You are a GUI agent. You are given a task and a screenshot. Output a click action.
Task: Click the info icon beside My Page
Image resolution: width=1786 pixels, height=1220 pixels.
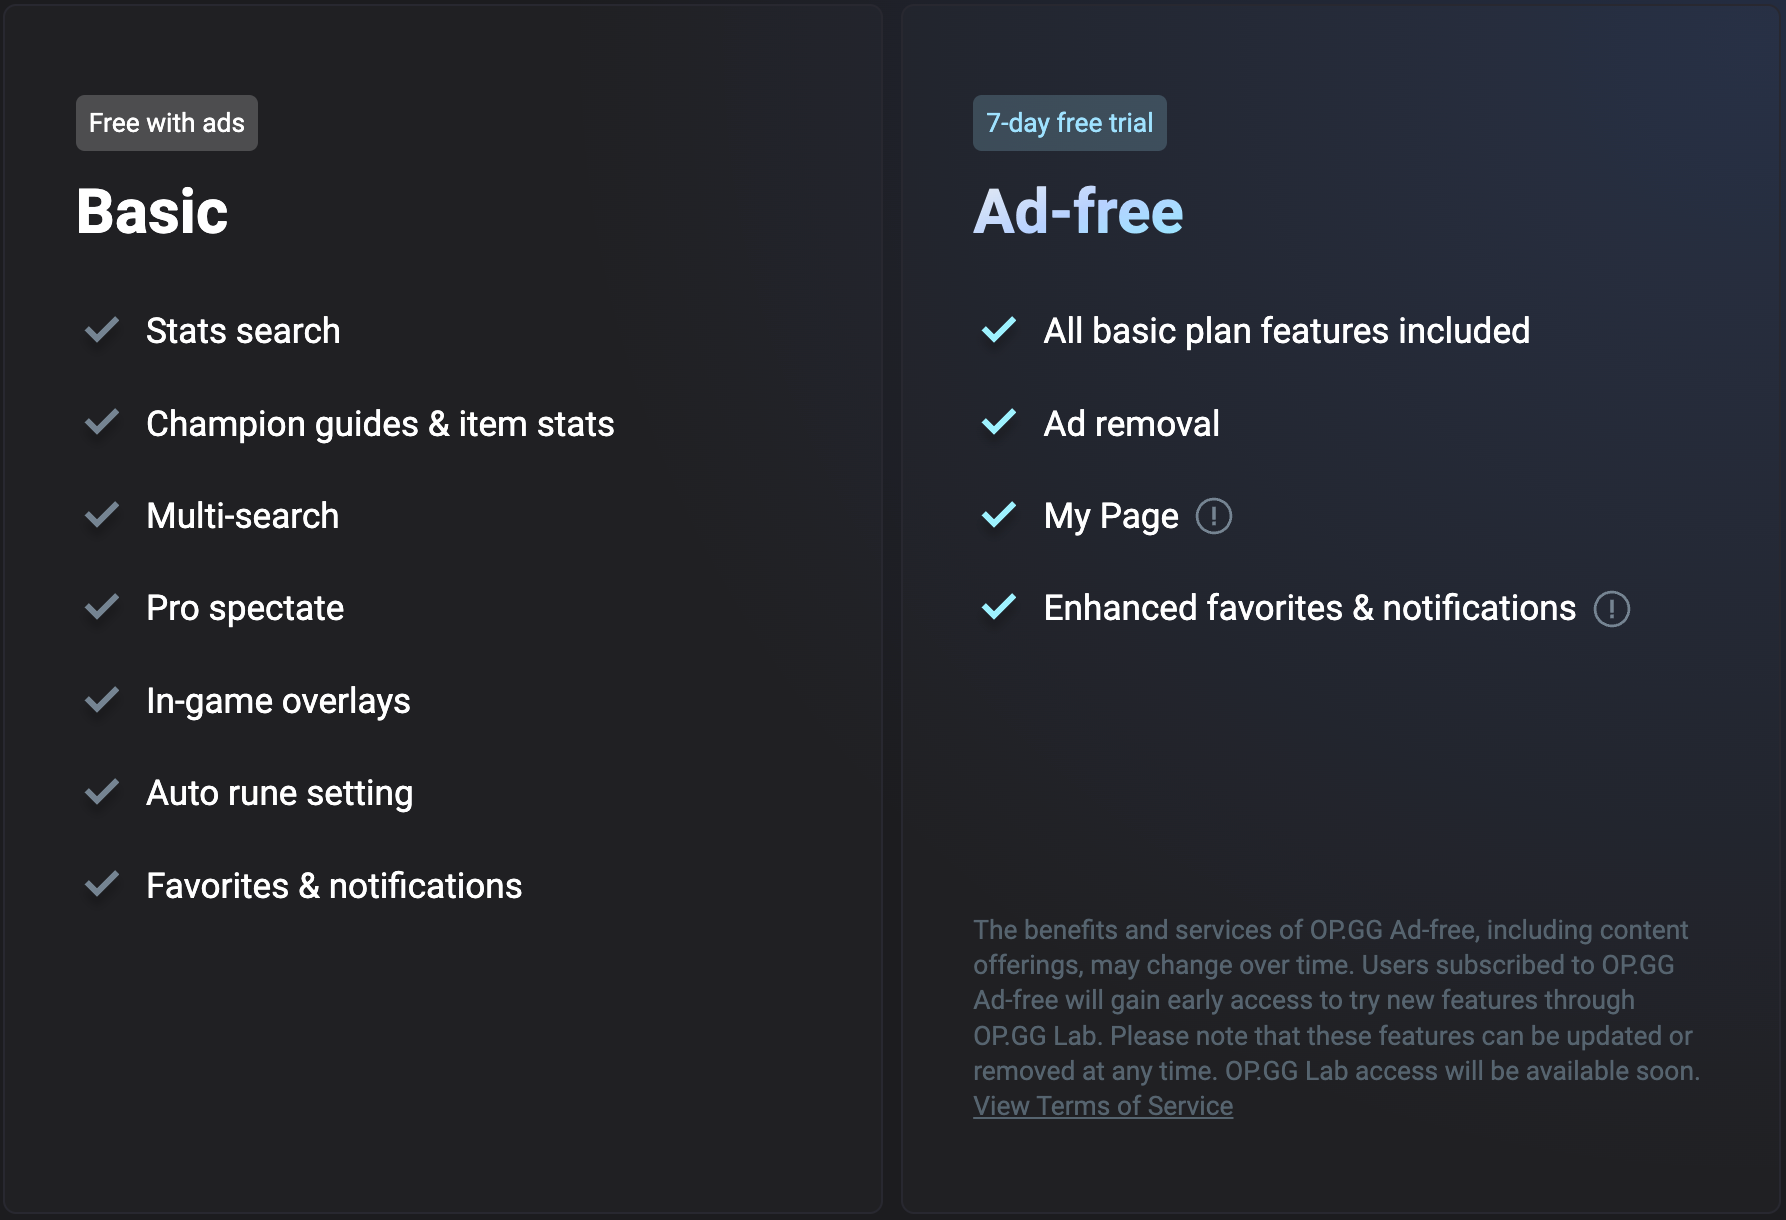point(1214,516)
